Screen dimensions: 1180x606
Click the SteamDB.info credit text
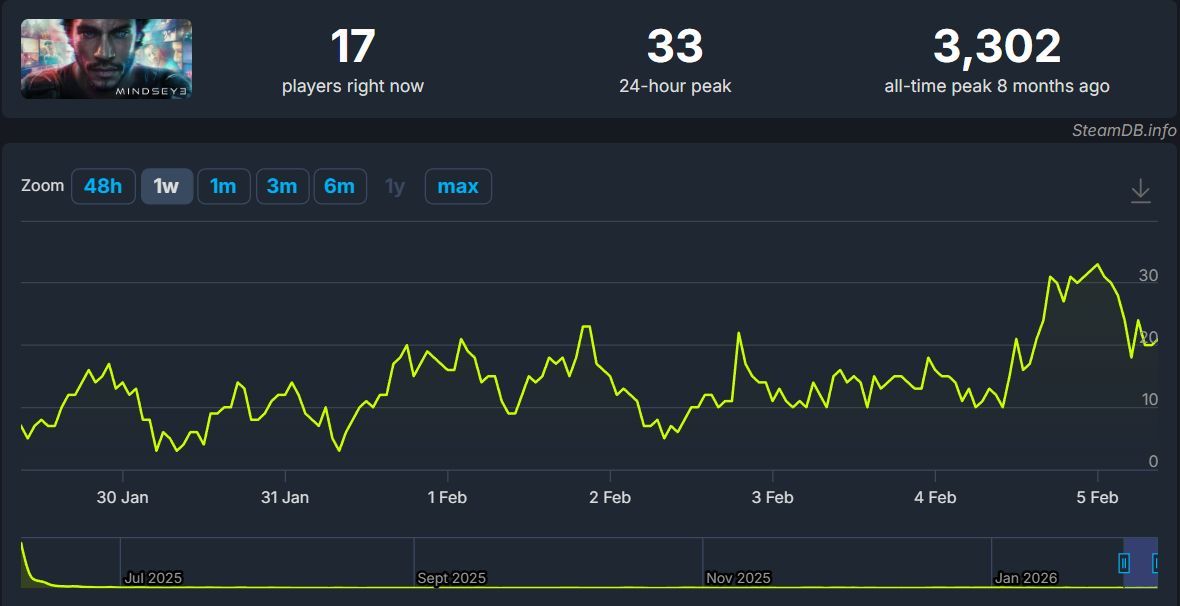coord(1123,130)
